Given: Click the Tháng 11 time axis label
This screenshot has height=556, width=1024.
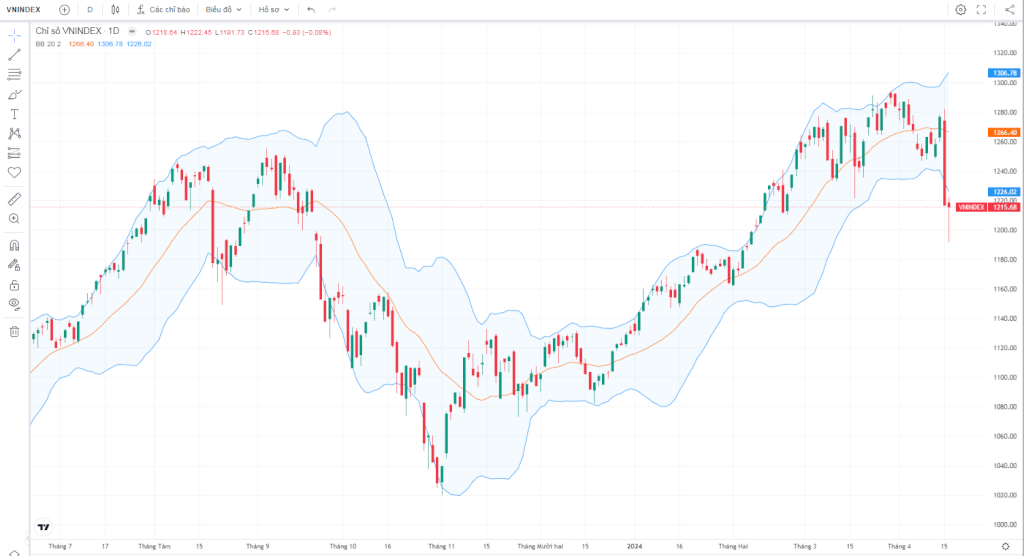Looking at the screenshot, I should [441, 546].
